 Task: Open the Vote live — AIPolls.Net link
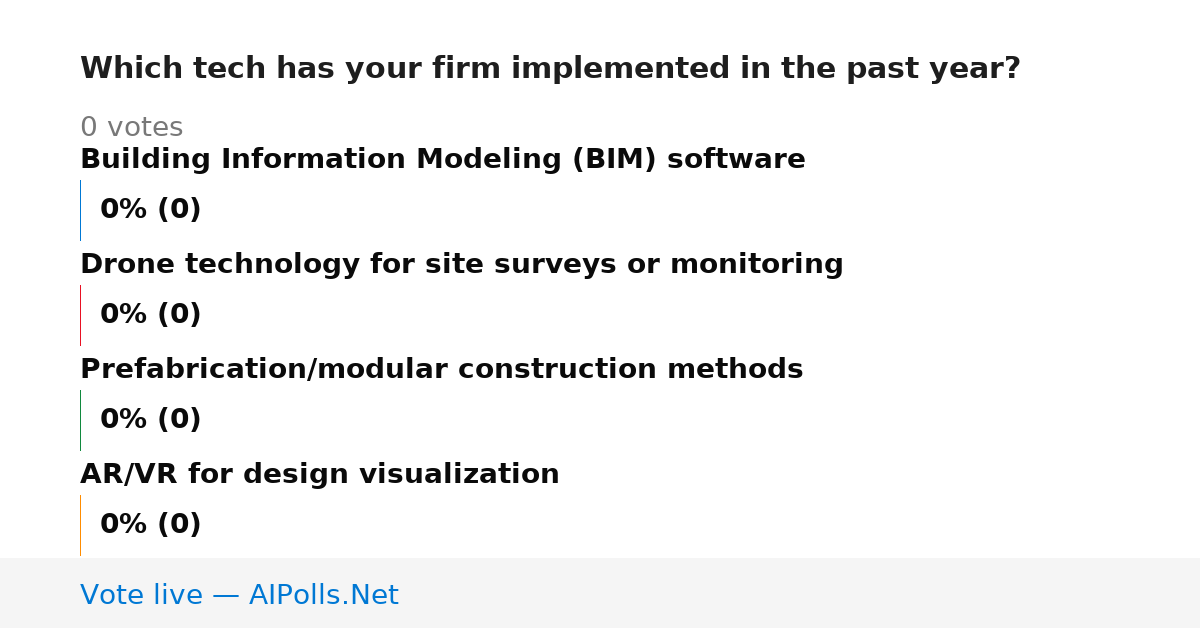(240, 596)
